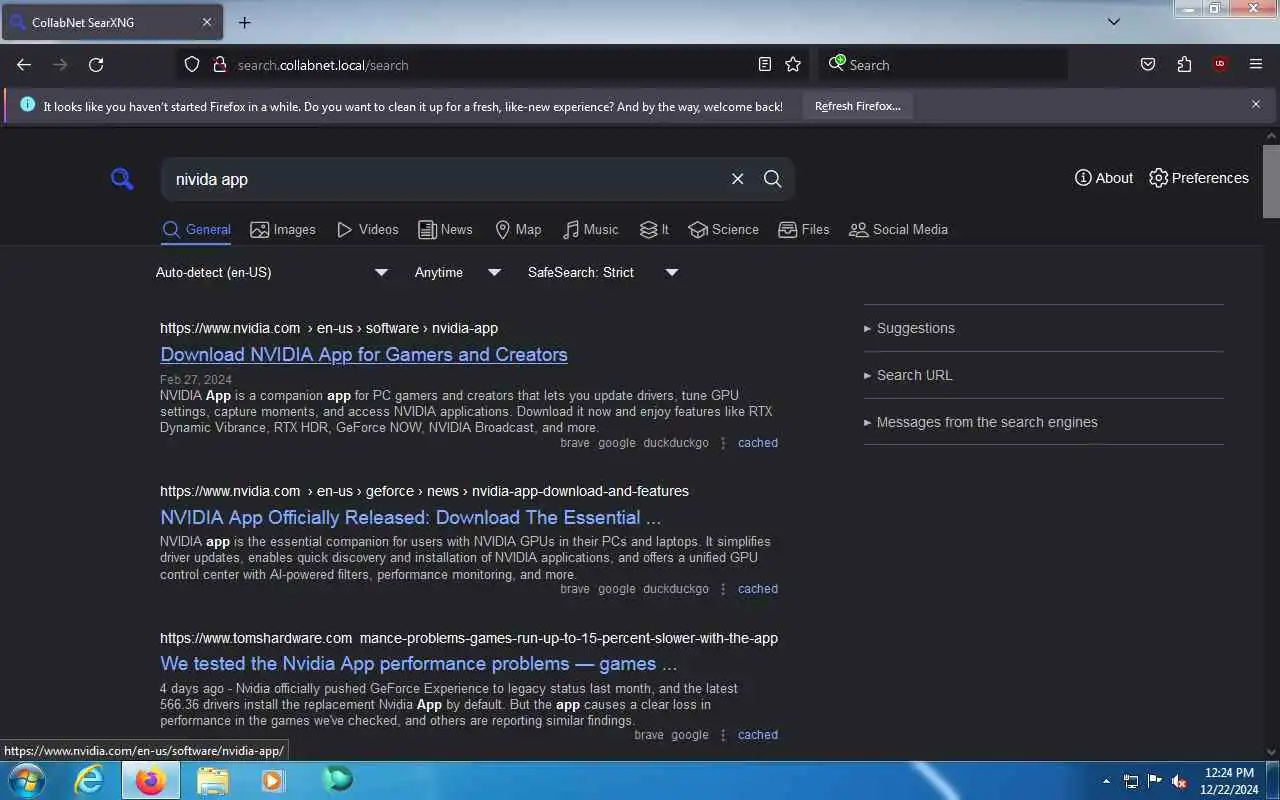Screen dimensions: 1280x800
Task: Open search Preferences
Action: coord(1199,178)
